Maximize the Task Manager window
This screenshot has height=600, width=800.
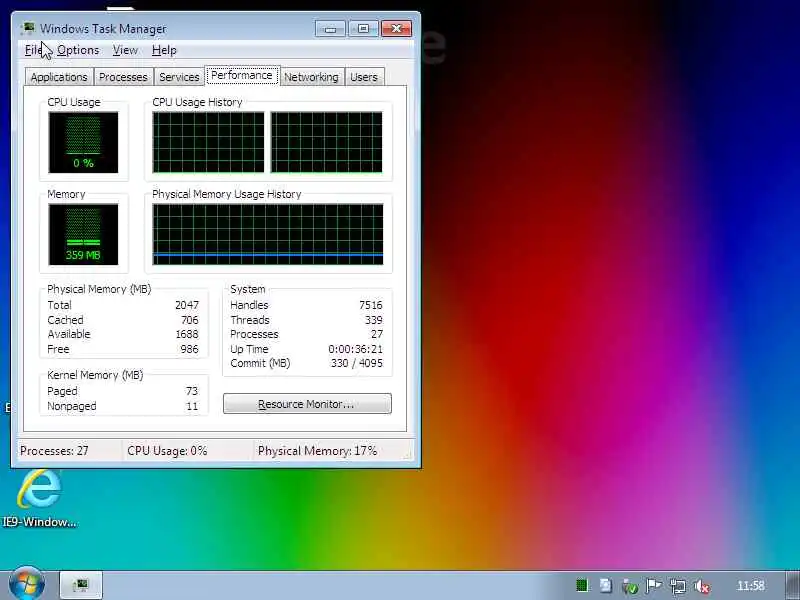point(363,29)
